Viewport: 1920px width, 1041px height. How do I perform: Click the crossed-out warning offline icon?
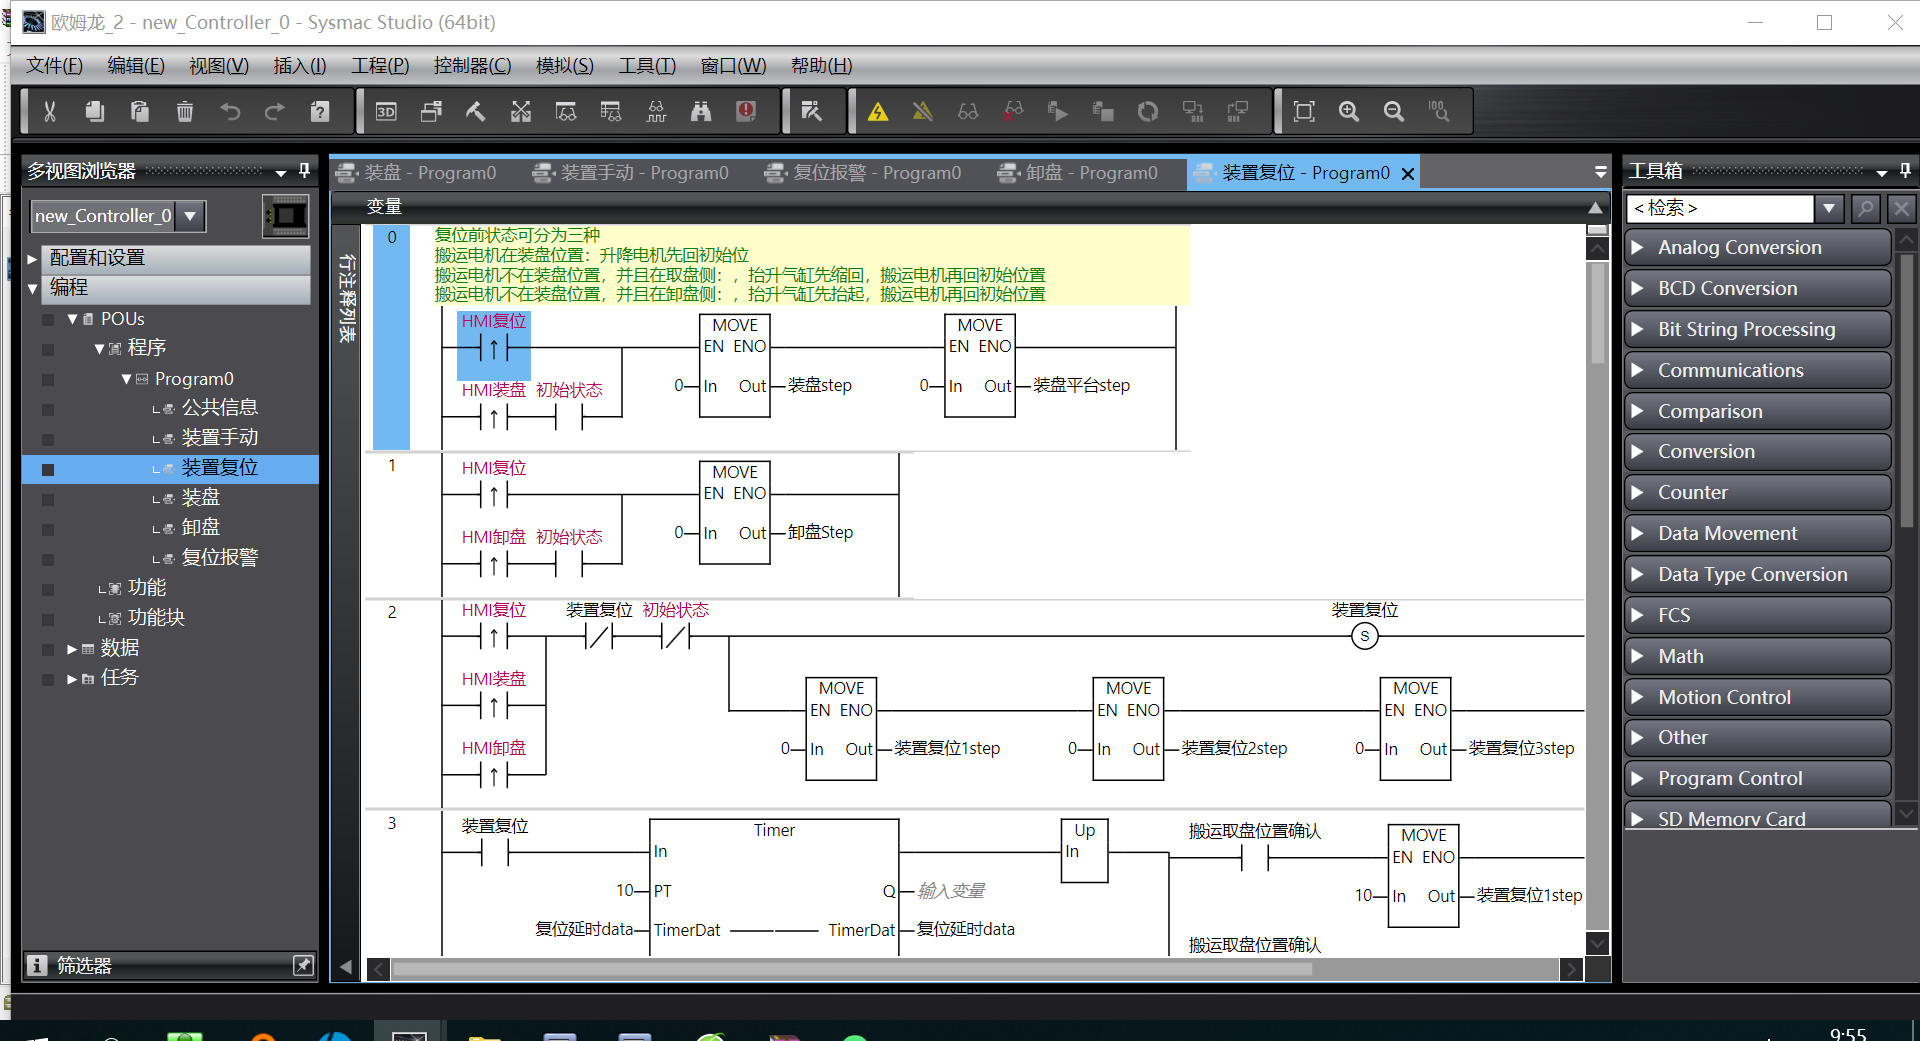tap(923, 111)
